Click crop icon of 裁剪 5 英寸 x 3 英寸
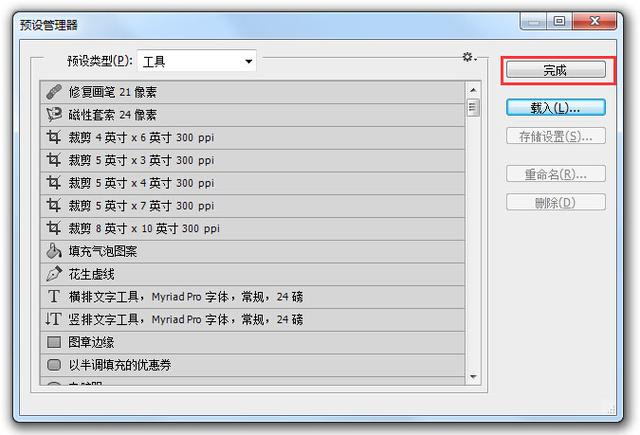The height and width of the screenshot is (435, 640). 54,160
